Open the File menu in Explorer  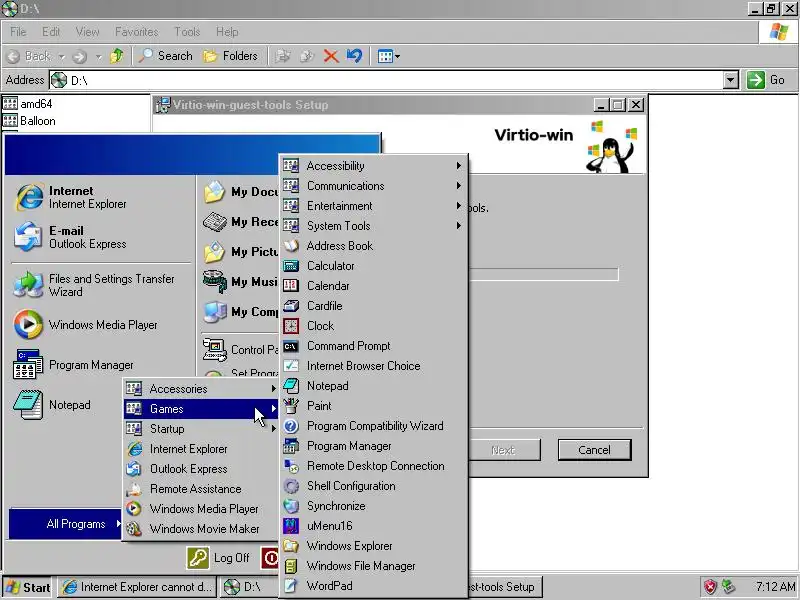[x=18, y=32]
